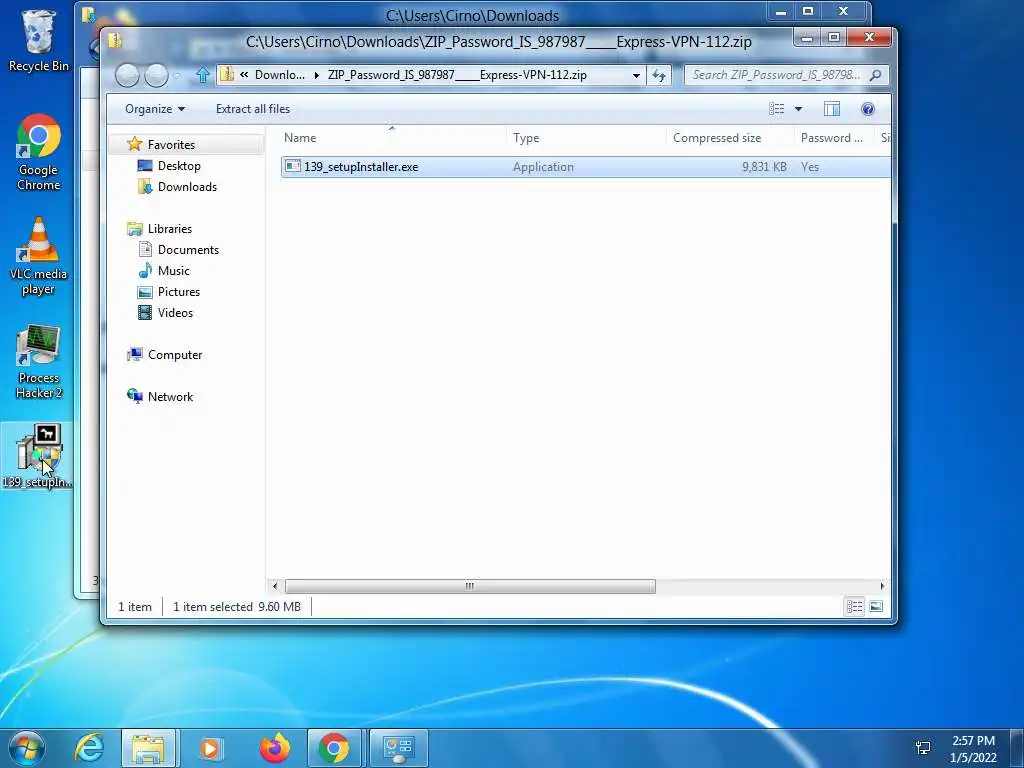Open Documents library

(x=188, y=249)
